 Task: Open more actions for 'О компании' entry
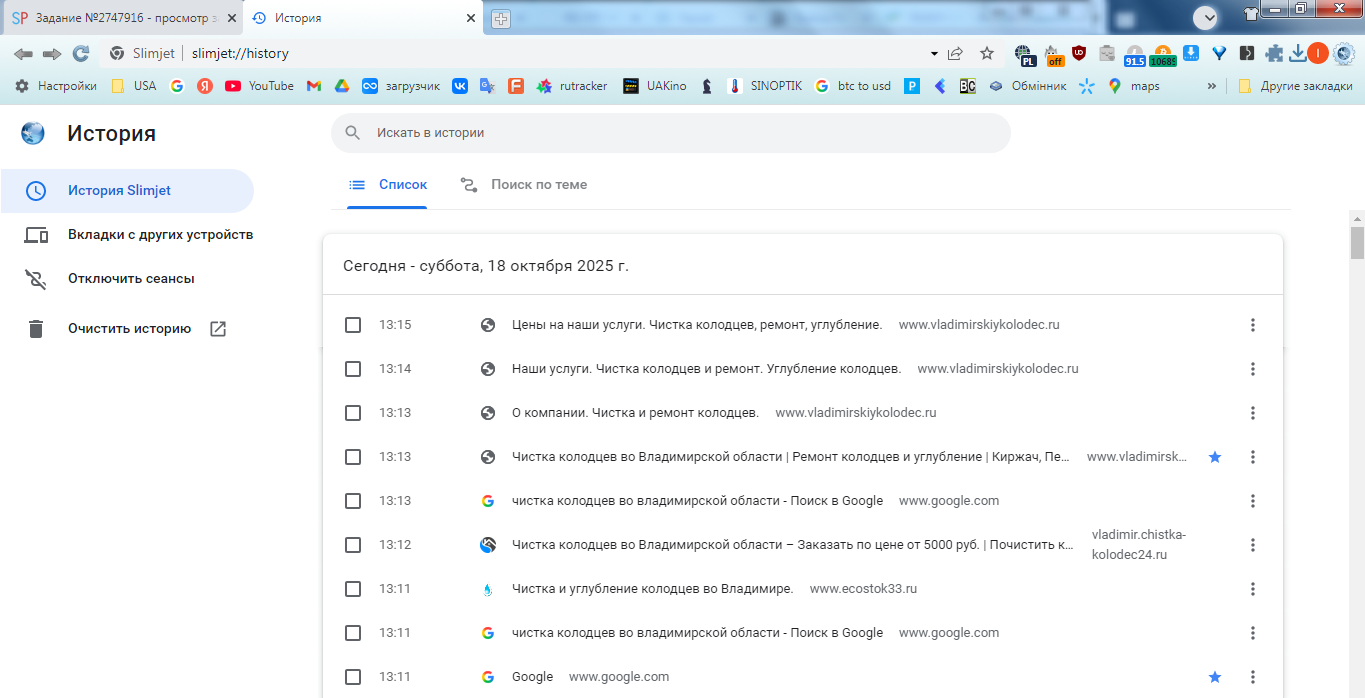(1252, 413)
